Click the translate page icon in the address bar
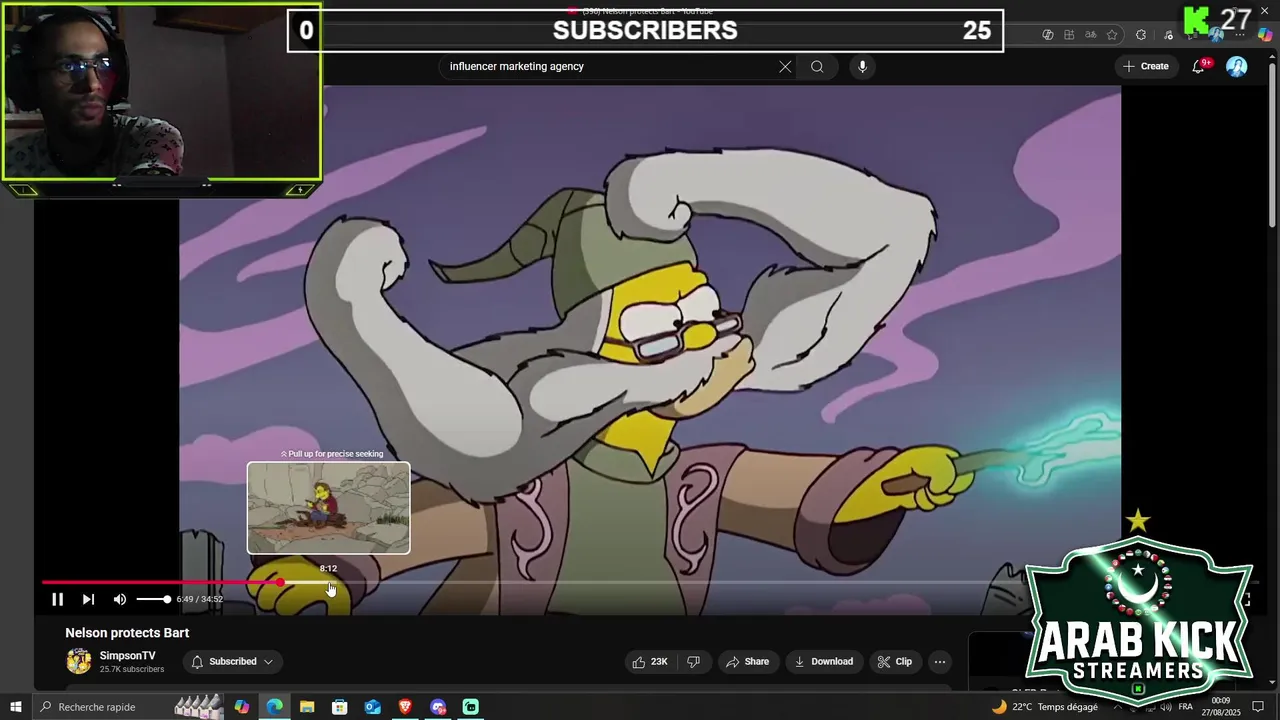This screenshot has height=720, width=1280. [1091, 35]
